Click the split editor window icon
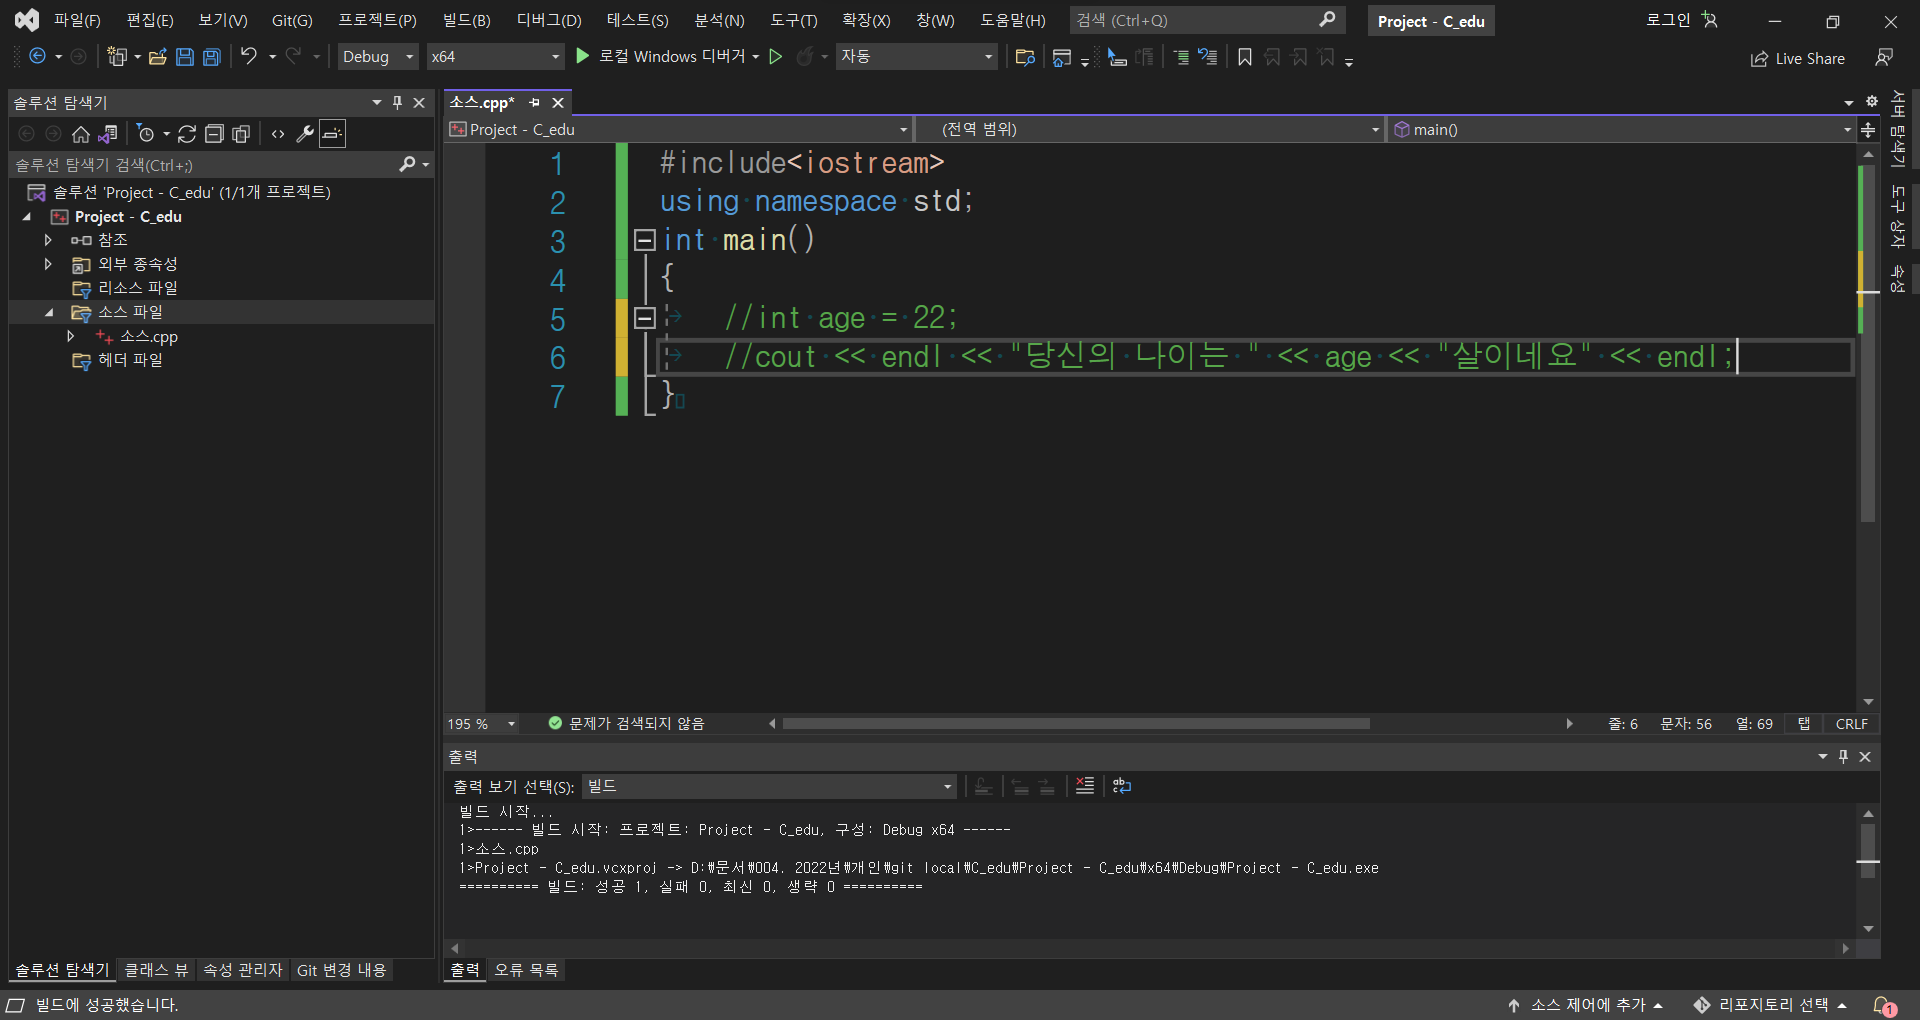 coord(1868,130)
